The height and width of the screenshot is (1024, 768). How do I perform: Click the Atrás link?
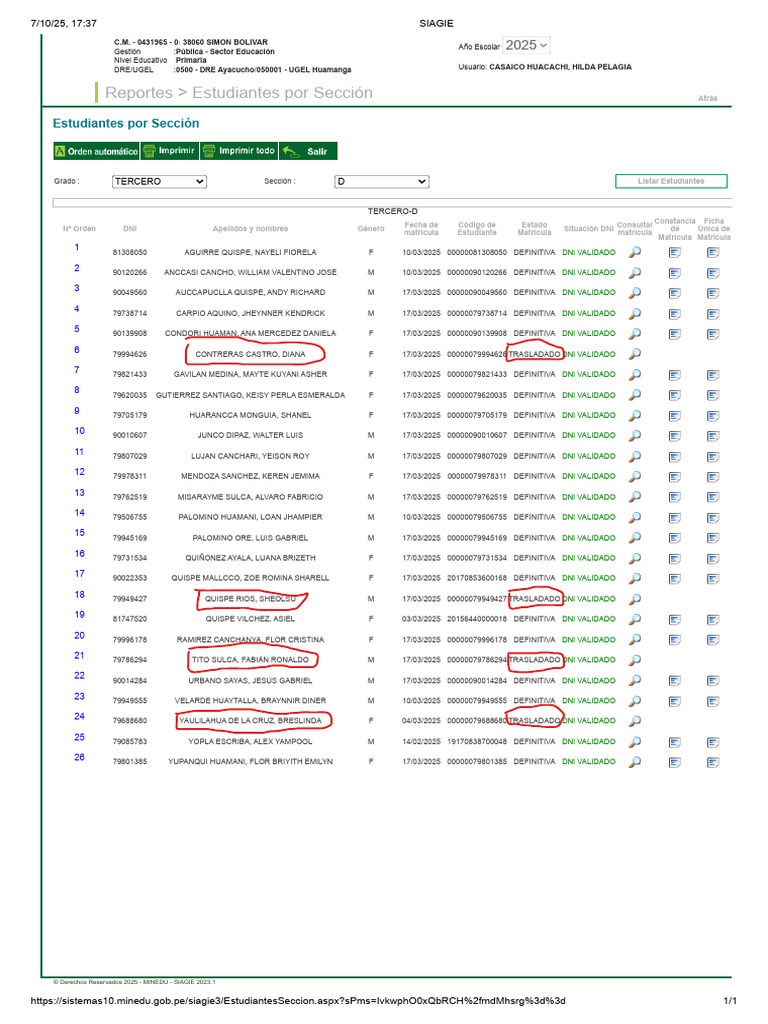(707, 98)
